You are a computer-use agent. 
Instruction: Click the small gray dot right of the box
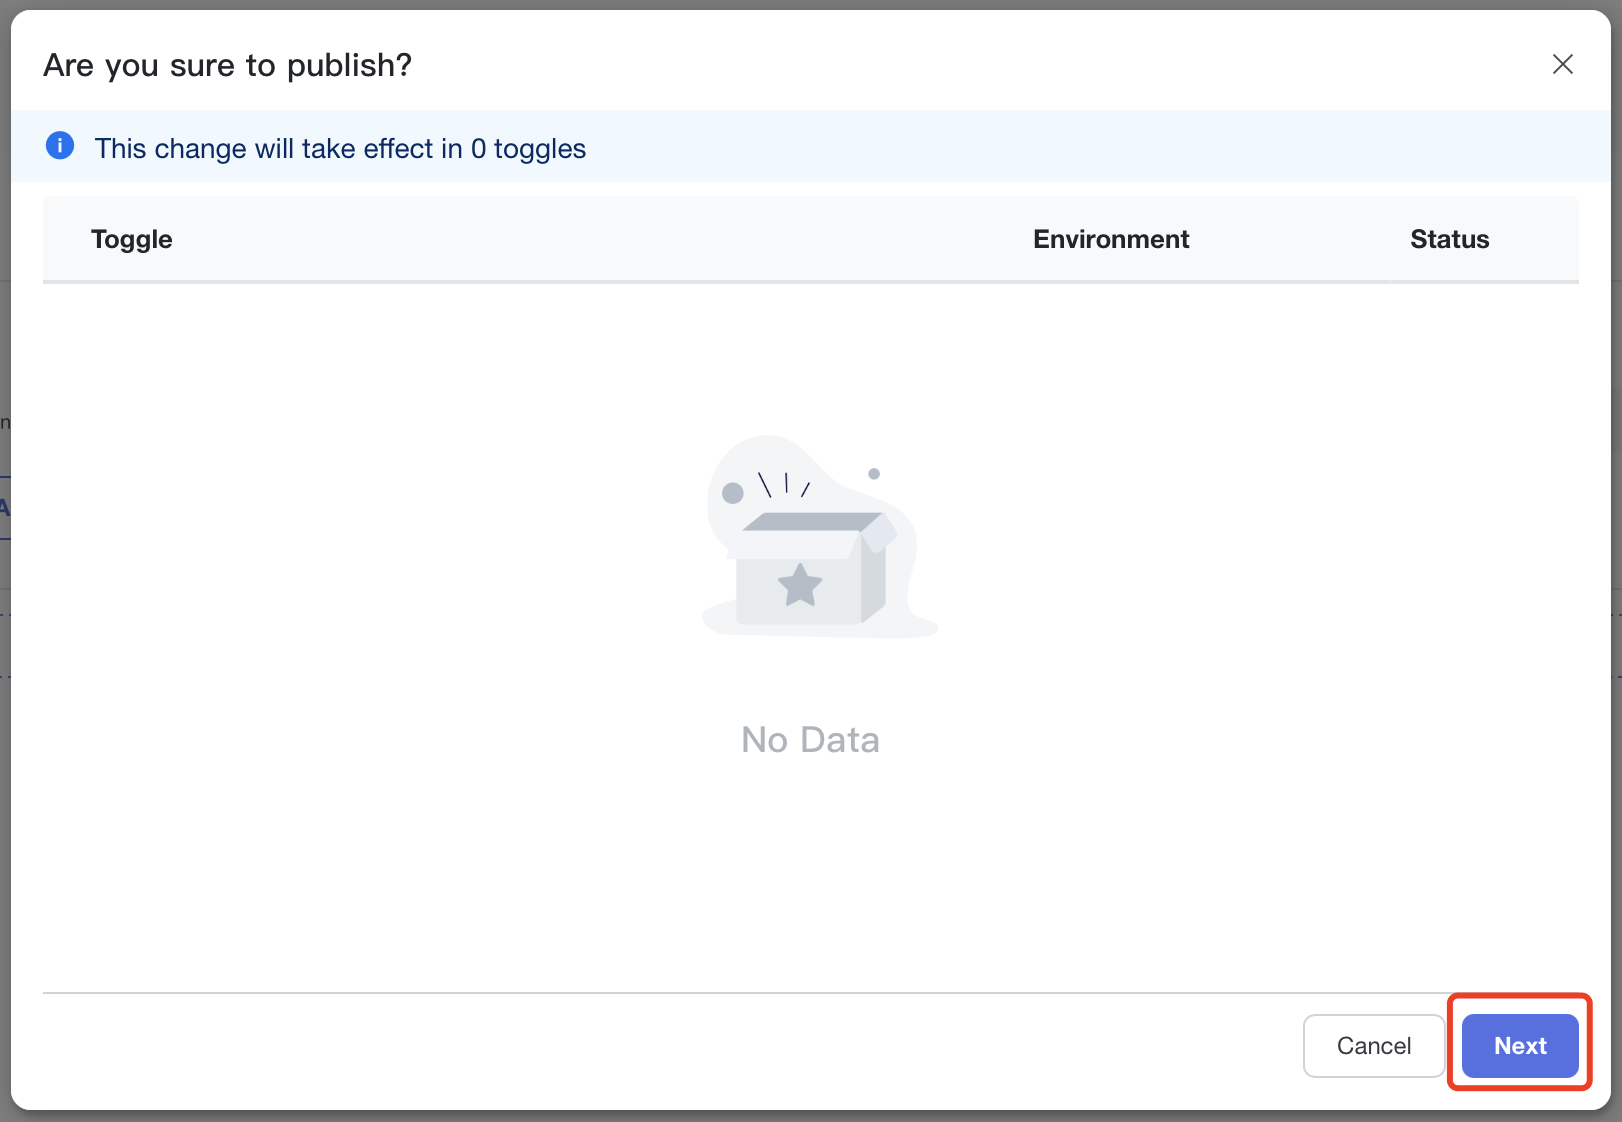(874, 474)
